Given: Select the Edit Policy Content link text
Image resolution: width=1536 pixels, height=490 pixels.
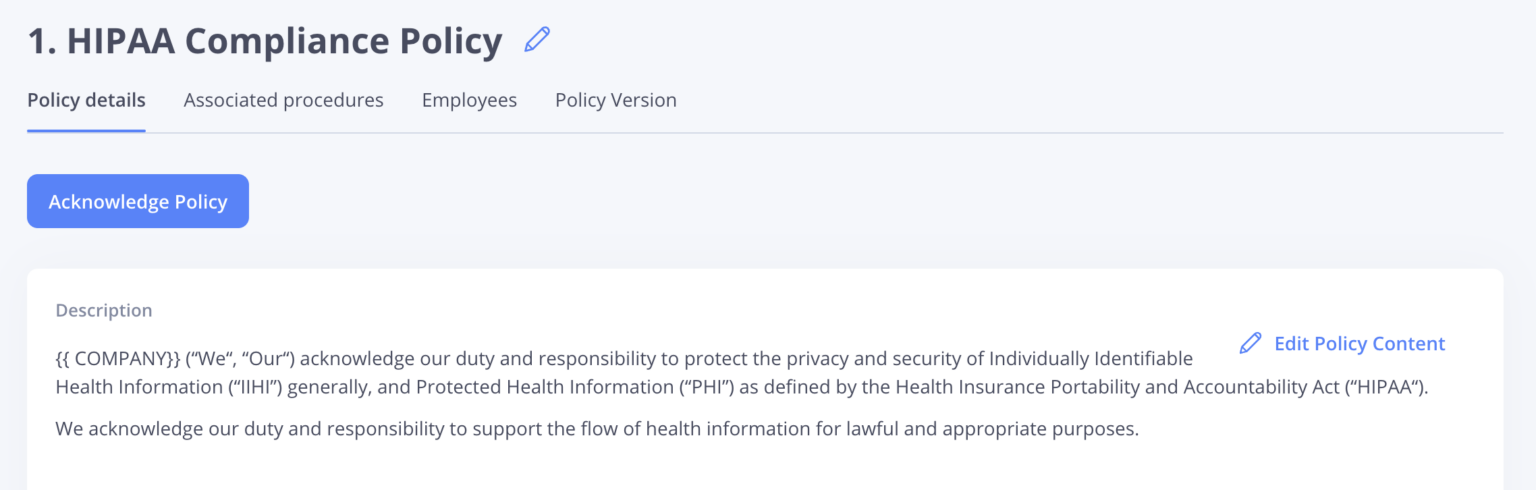Looking at the screenshot, I should pyautogui.click(x=1359, y=343).
